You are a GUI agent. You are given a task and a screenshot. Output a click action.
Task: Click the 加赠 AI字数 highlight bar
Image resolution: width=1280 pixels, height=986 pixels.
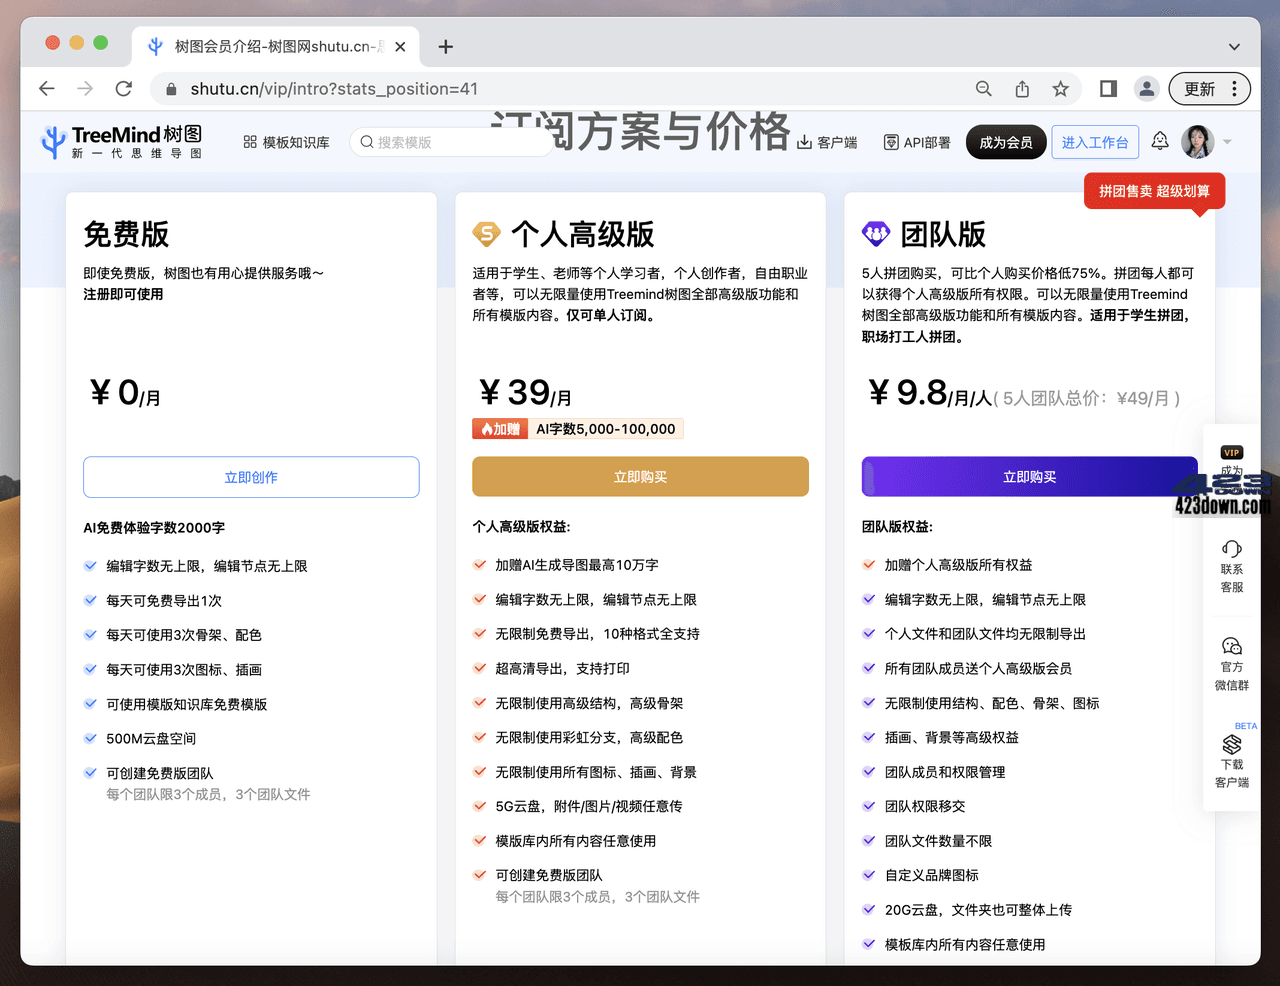[x=577, y=428]
